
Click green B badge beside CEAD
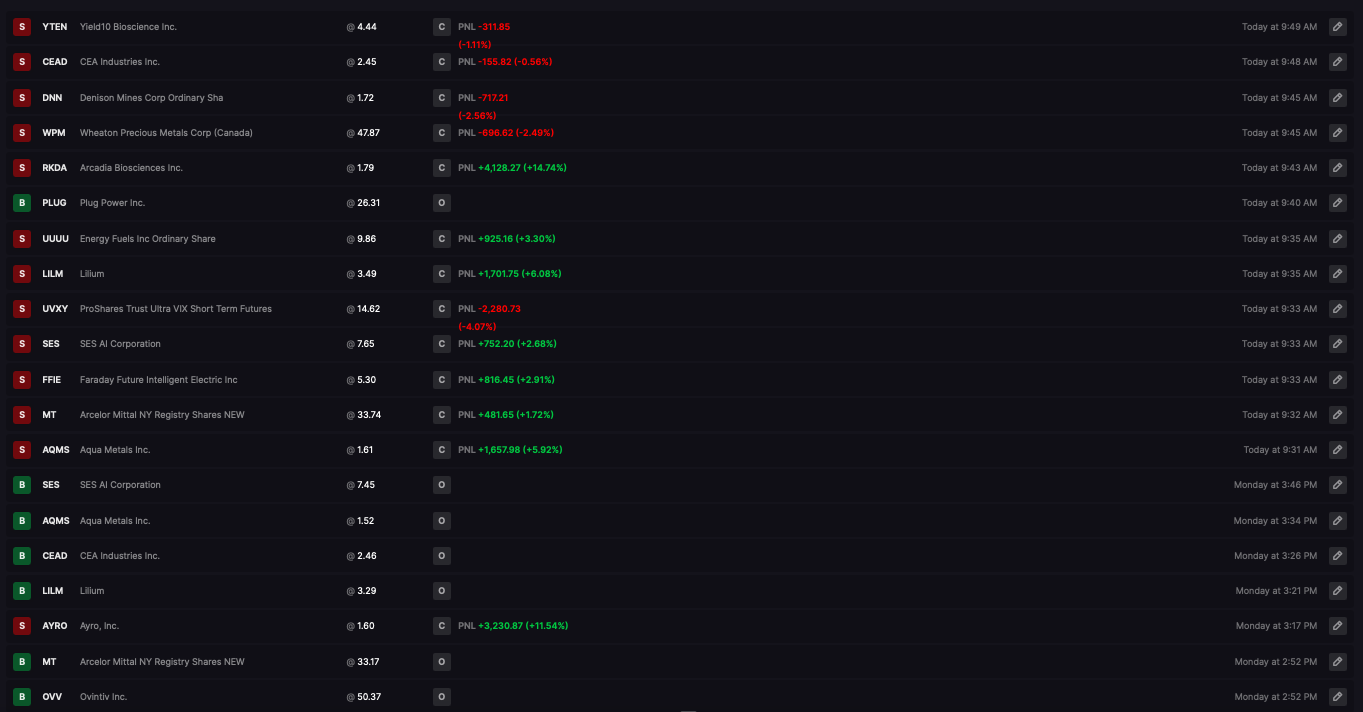[x=22, y=556]
